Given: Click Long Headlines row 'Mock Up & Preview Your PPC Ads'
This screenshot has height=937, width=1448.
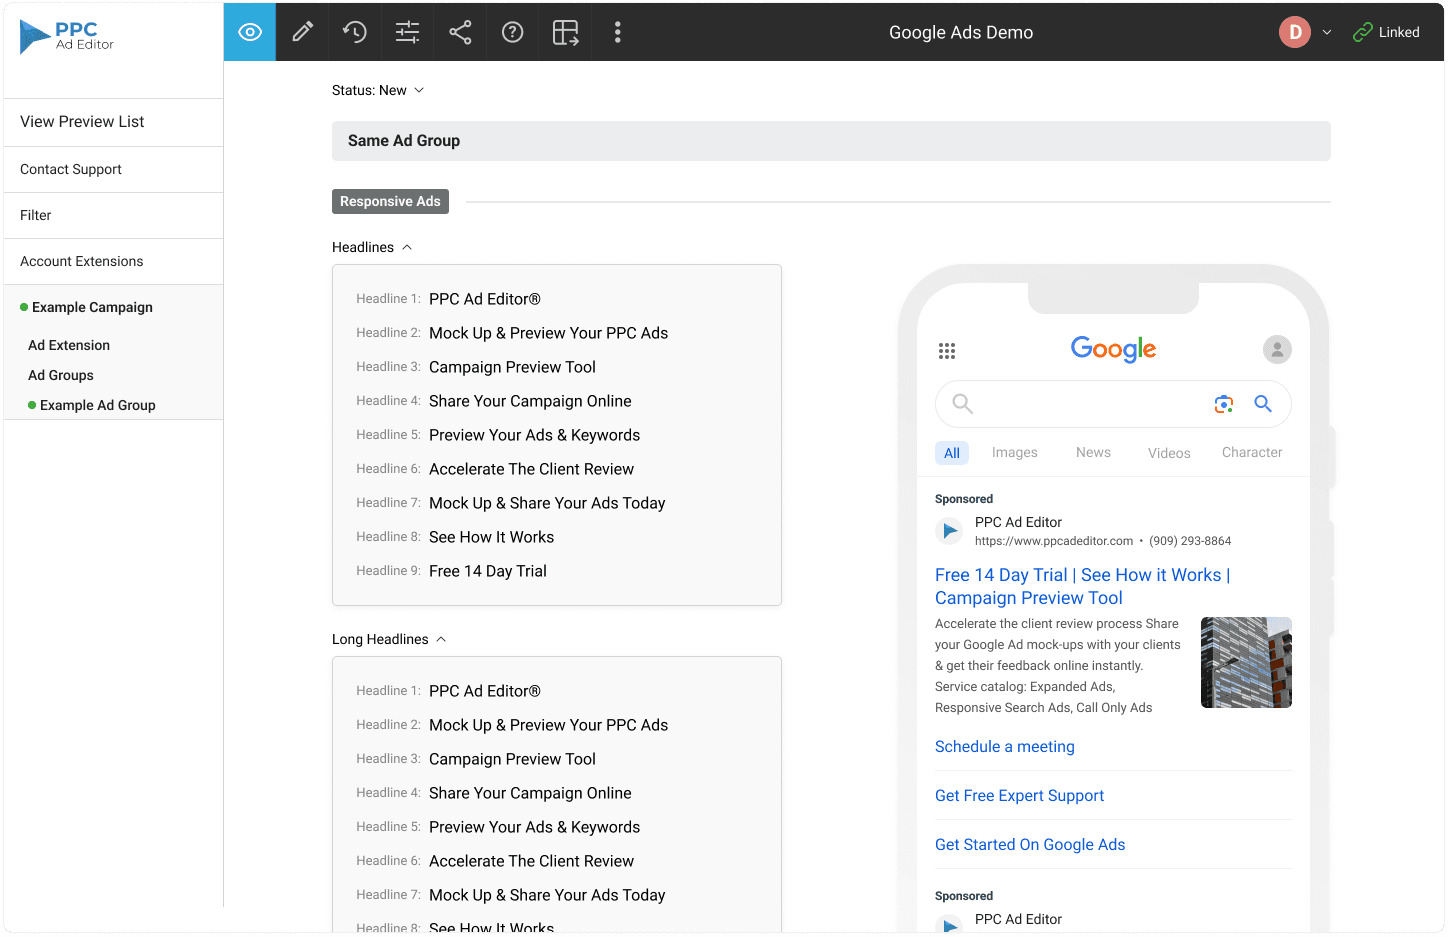Looking at the screenshot, I should click(548, 725).
